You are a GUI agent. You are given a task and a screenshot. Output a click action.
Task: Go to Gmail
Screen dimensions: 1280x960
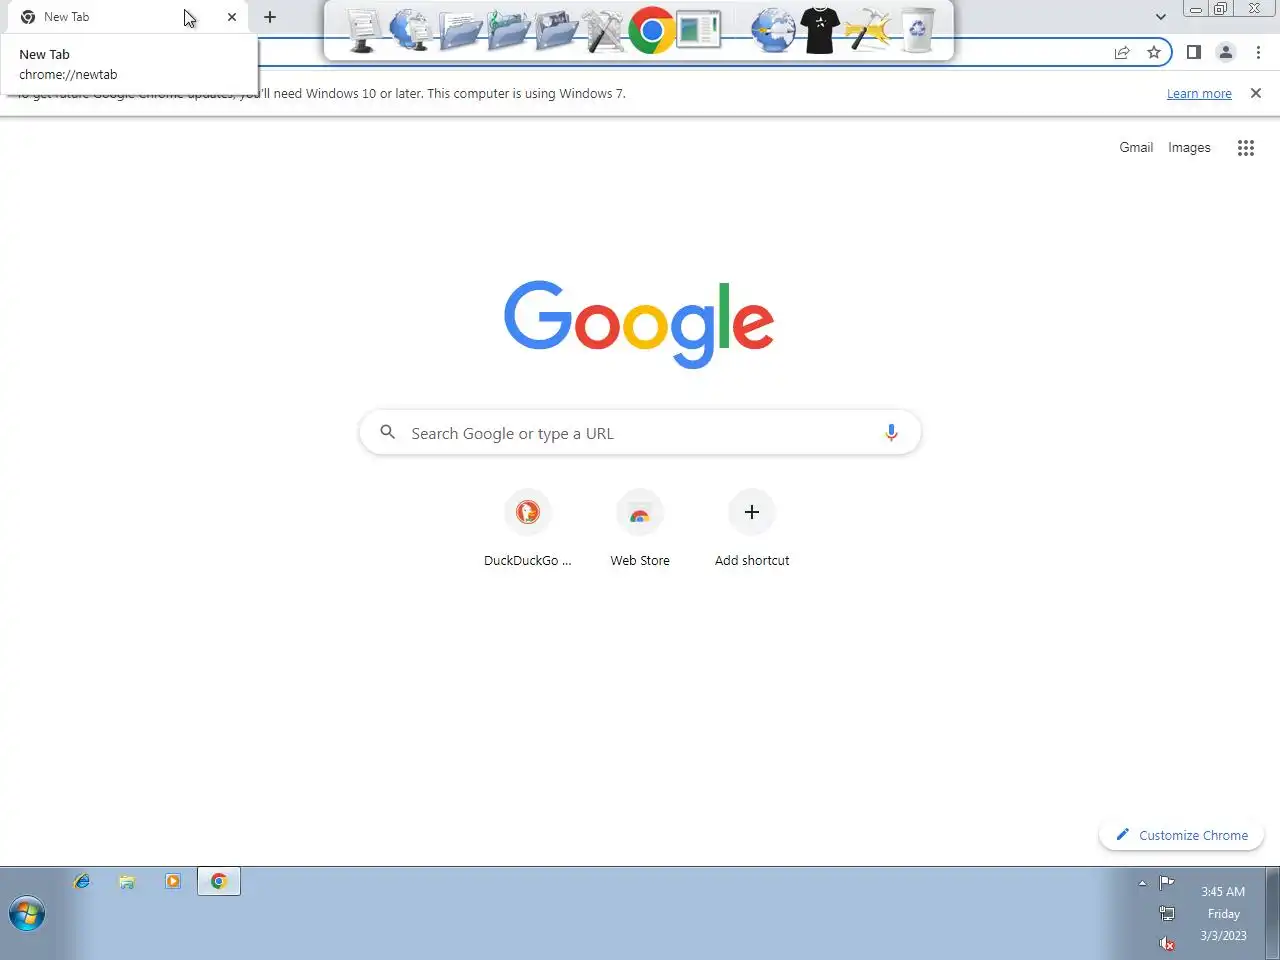[x=1136, y=147]
